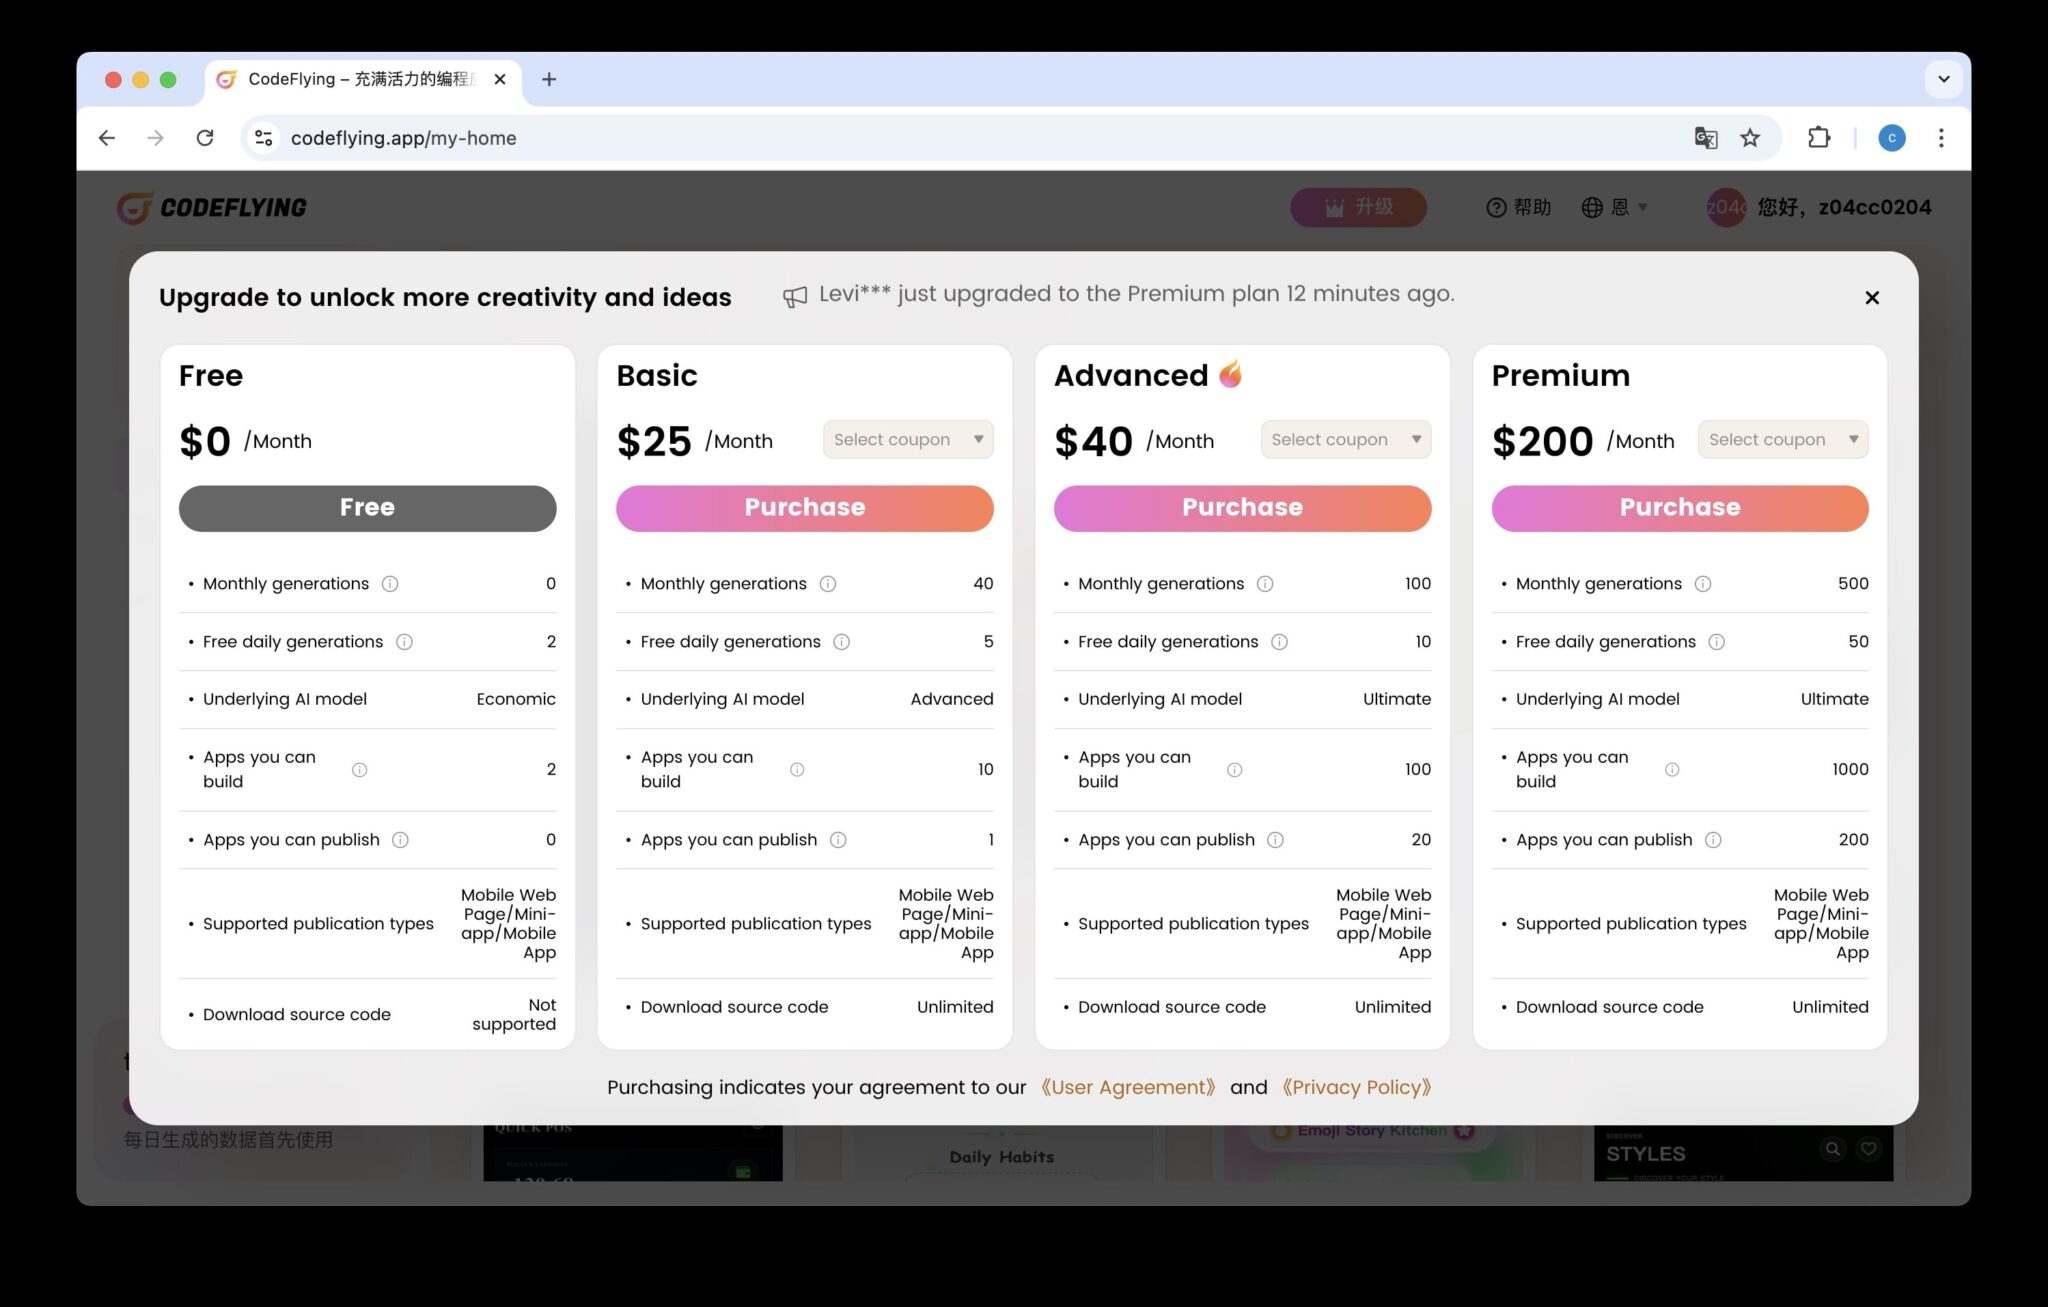Click the info icon beside Apps you can build in Premium
Image resolution: width=2048 pixels, height=1307 pixels.
click(1671, 769)
